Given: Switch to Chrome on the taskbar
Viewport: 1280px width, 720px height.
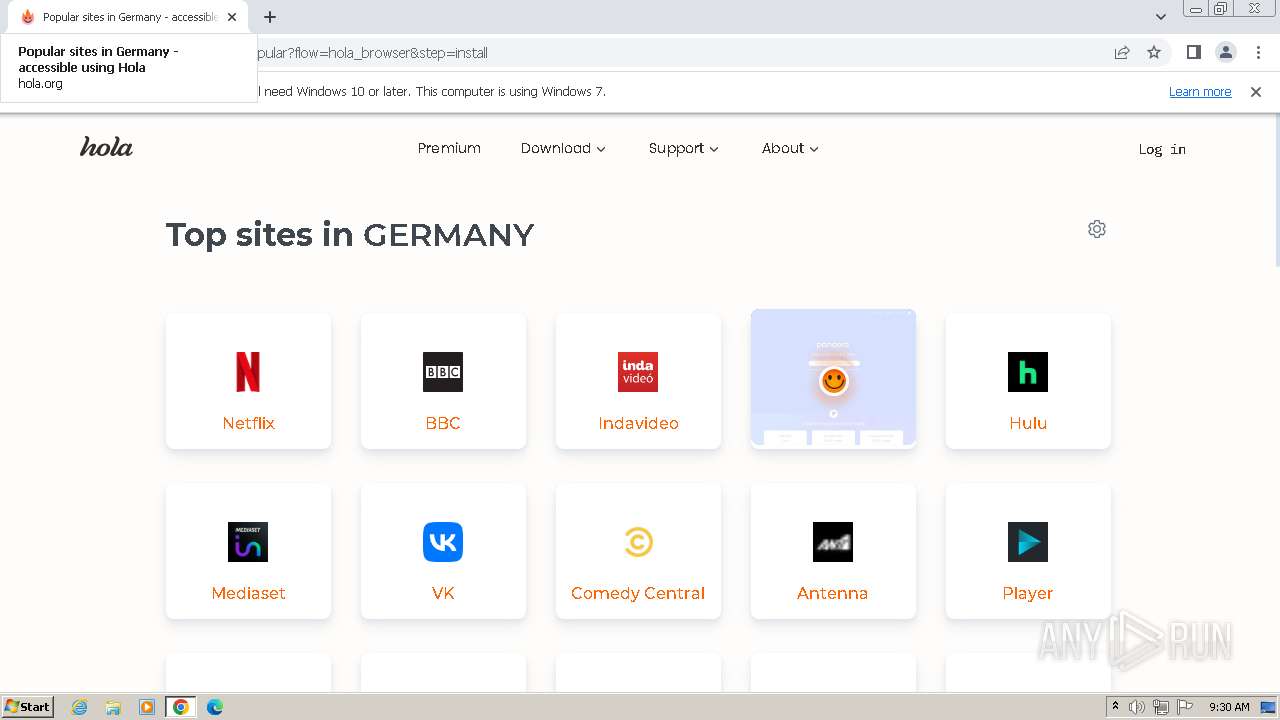Looking at the screenshot, I should click(x=181, y=707).
